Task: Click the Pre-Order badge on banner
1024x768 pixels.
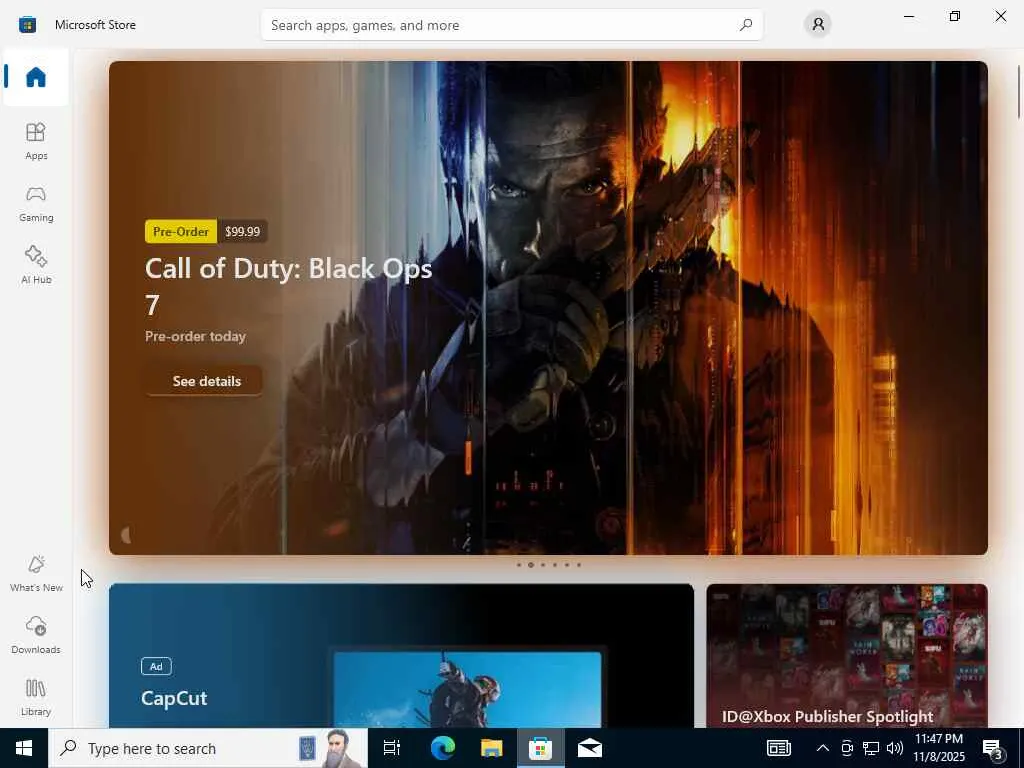Action: (181, 231)
